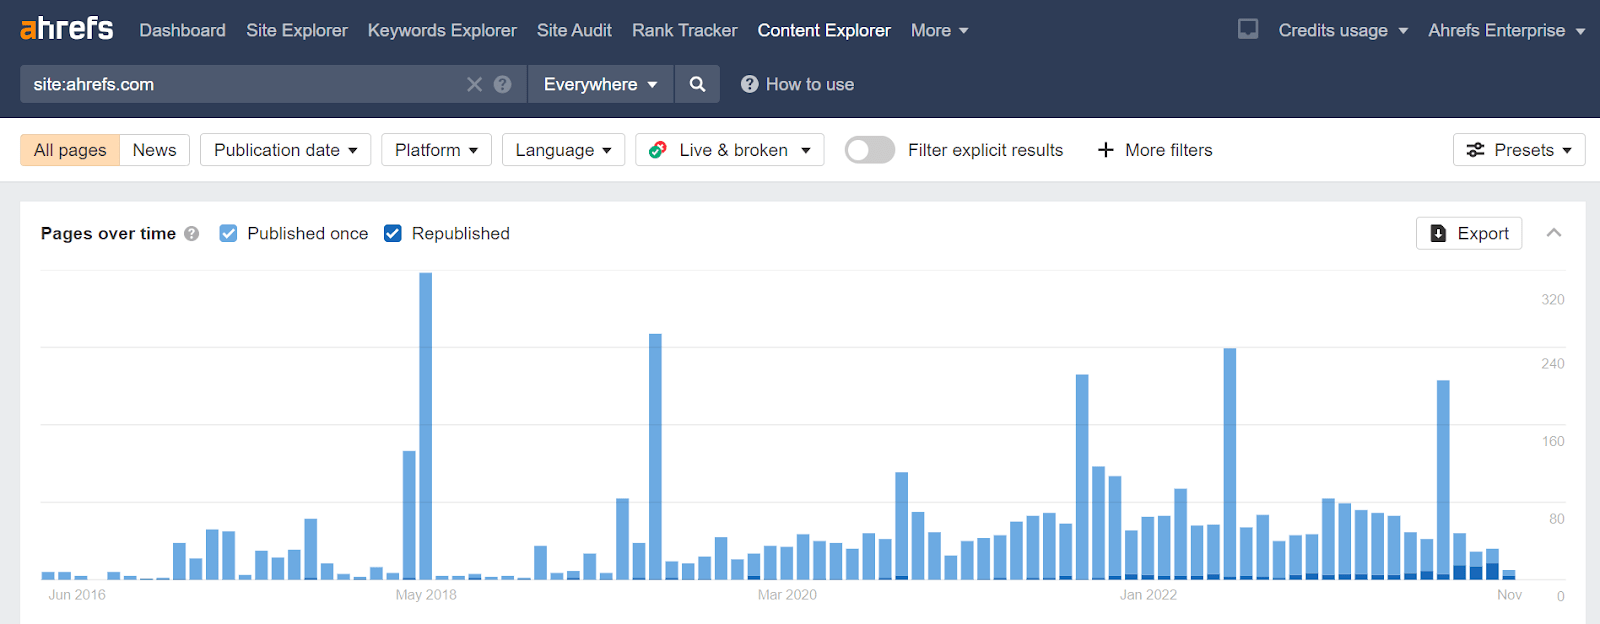
Task: Run search with magnifier icon
Action: click(698, 84)
